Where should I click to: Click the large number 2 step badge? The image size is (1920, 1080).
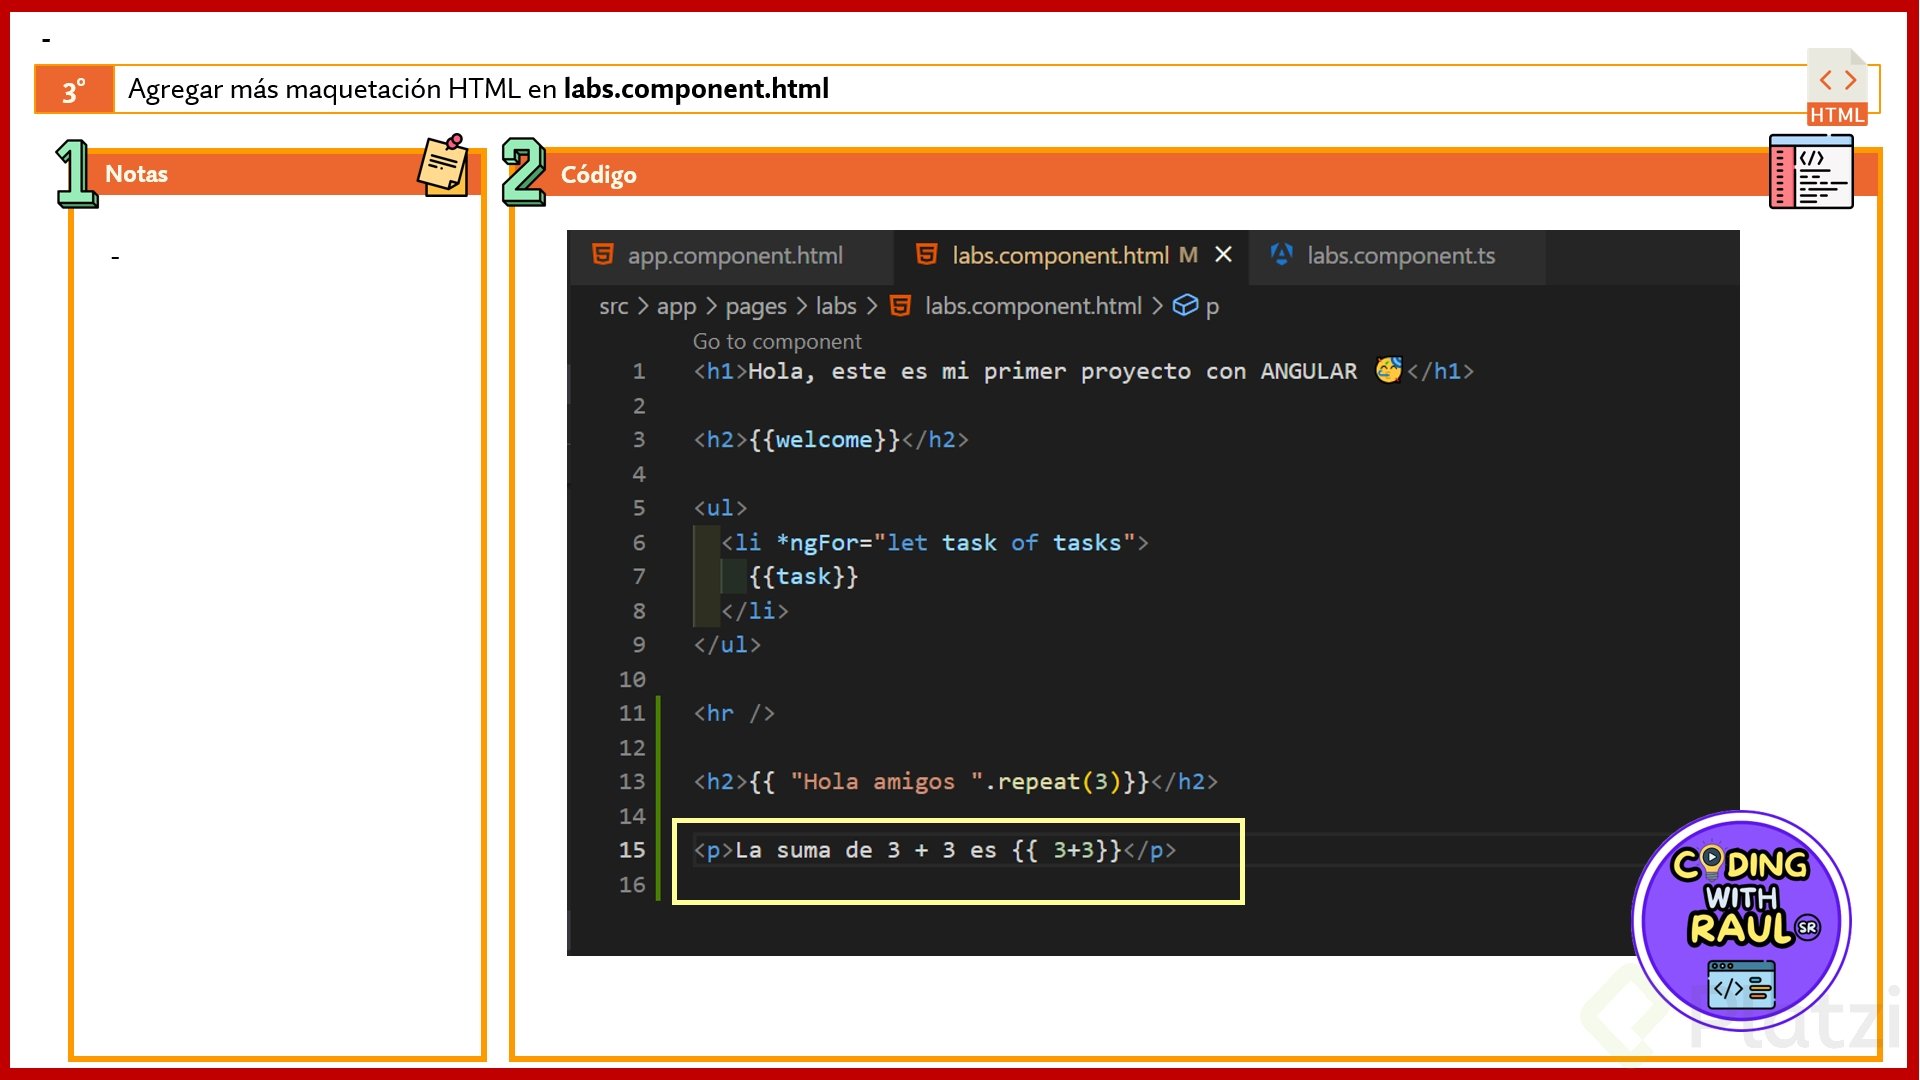(523, 172)
